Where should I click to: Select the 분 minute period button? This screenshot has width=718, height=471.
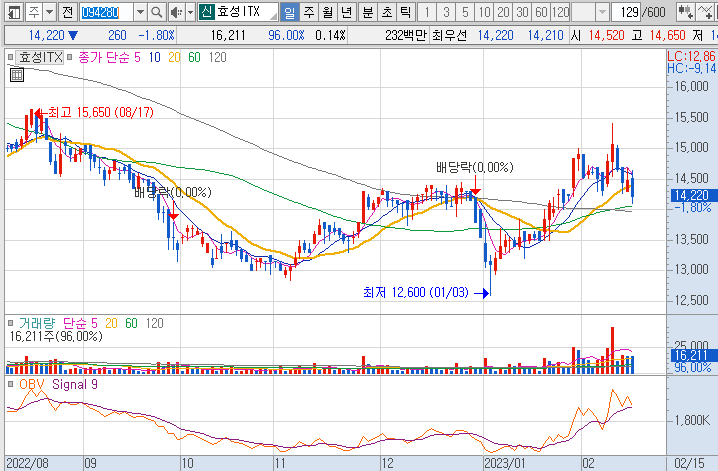click(368, 12)
